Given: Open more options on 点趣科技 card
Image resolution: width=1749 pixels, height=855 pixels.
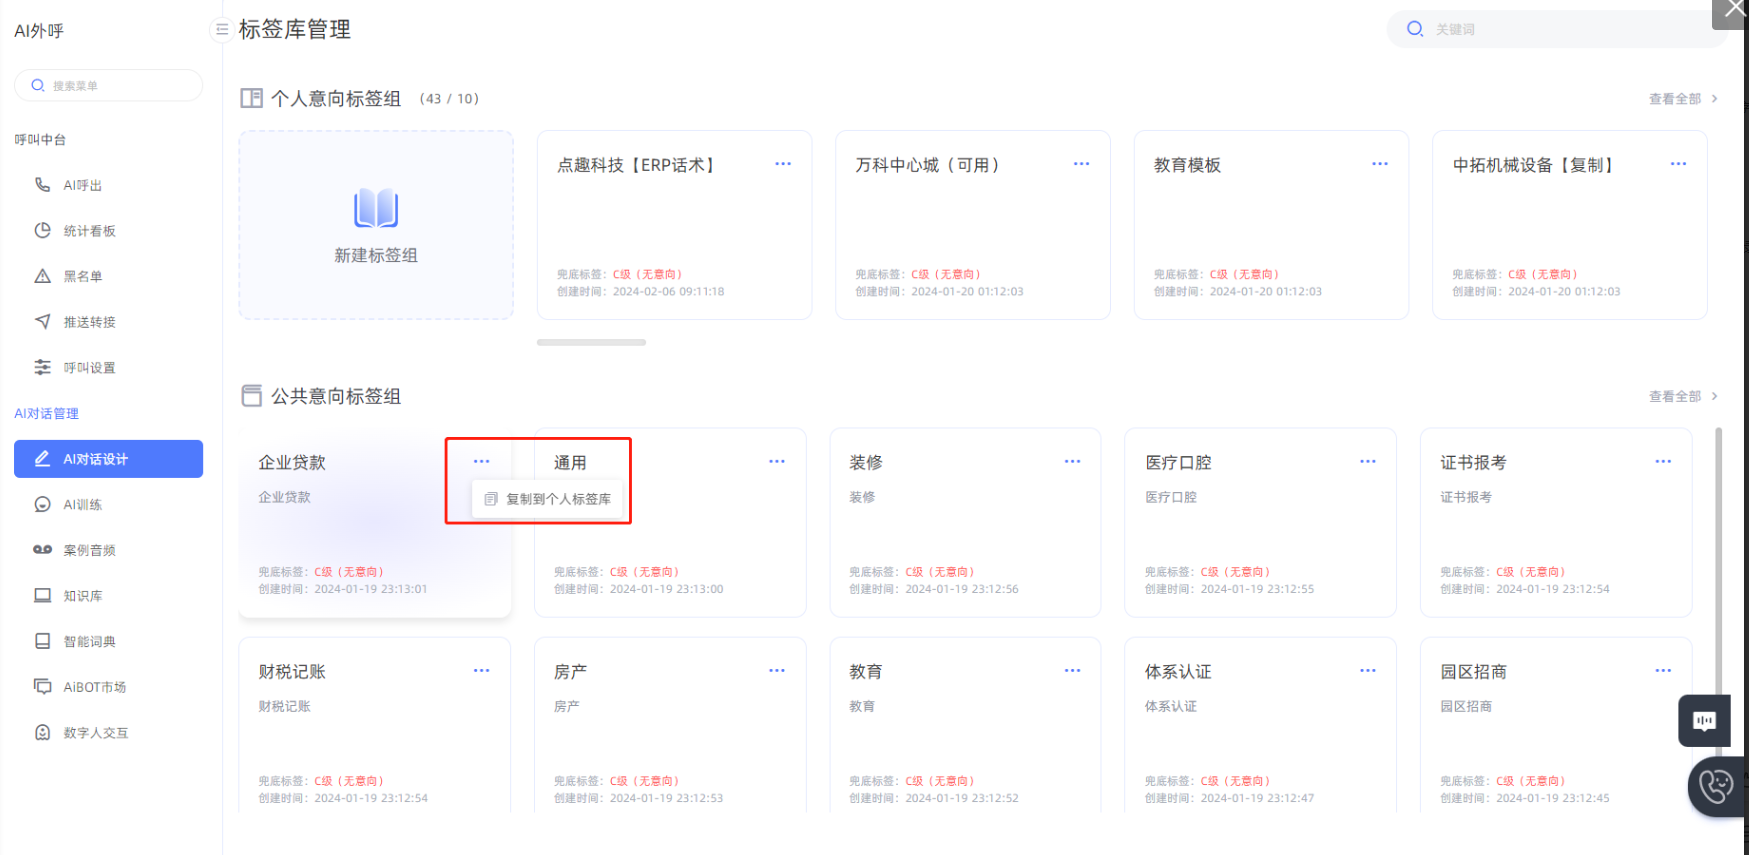Looking at the screenshot, I should (x=783, y=164).
